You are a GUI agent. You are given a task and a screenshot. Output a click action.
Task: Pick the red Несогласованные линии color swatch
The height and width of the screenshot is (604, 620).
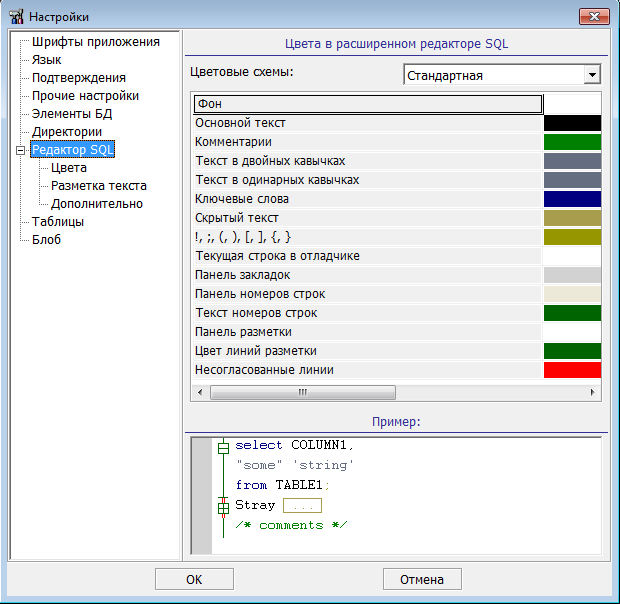point(572,370)
